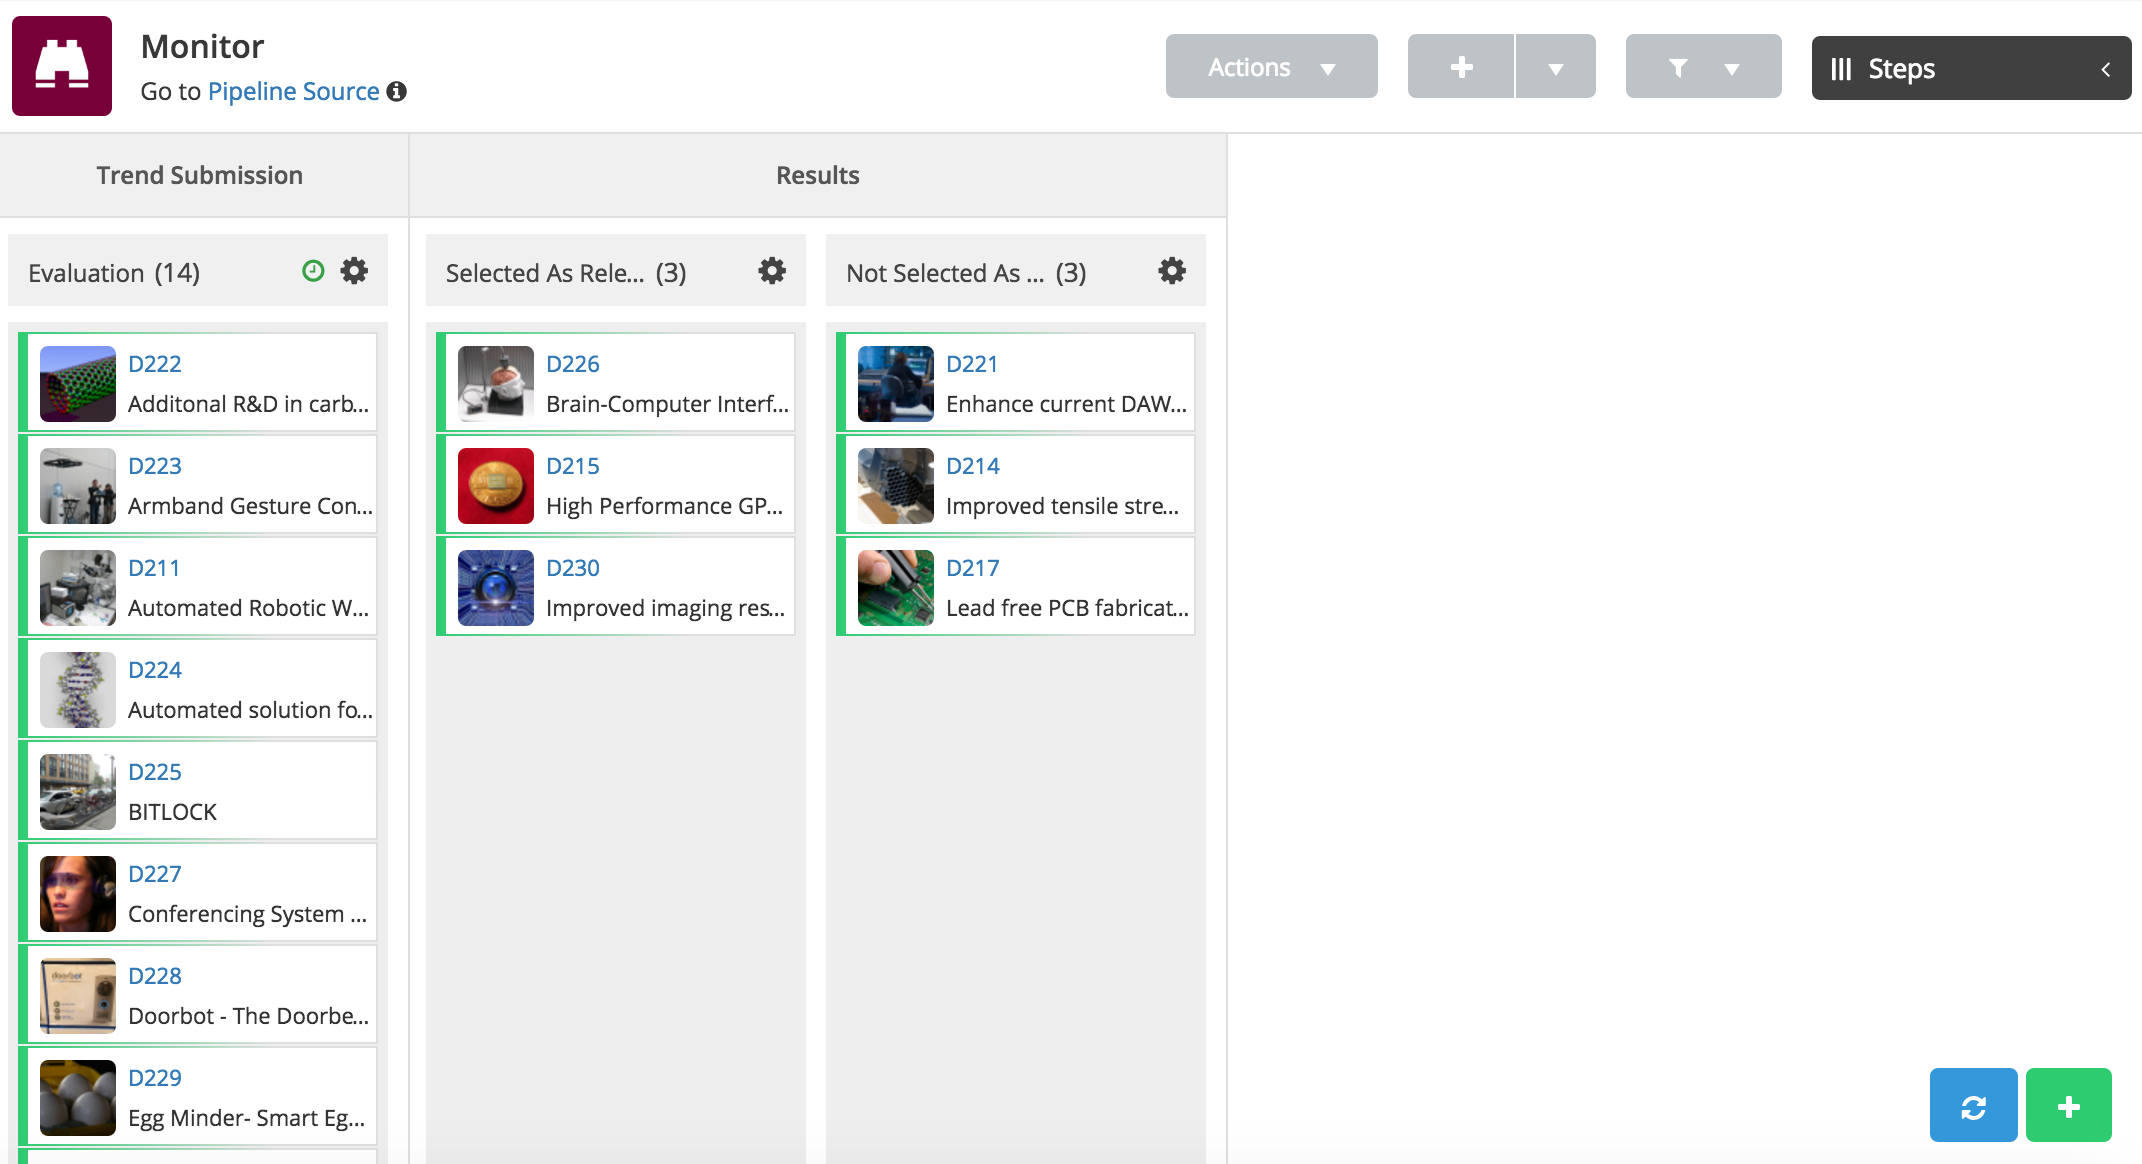
Task: Click the Monitor binoculars logo icon
Action: [62, 66]
